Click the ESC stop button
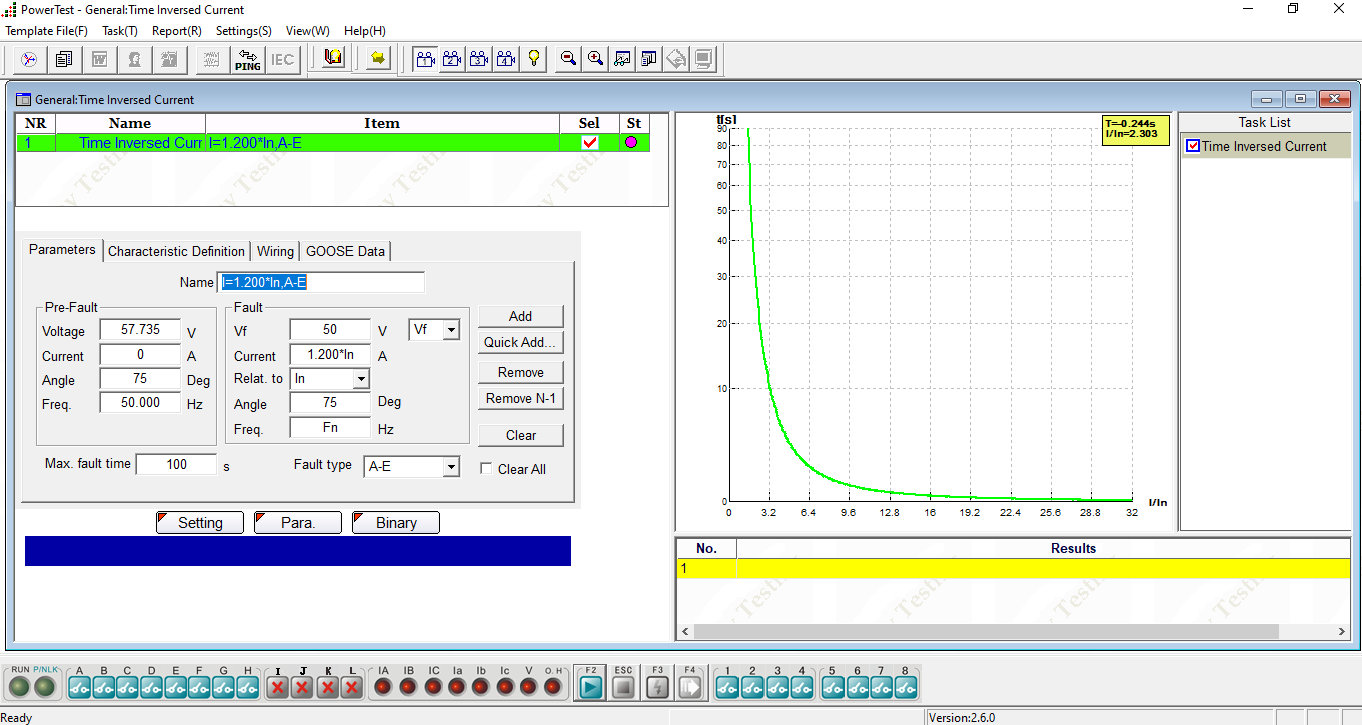Image resolution: width=1362 pixels, height=725 pixels. [x=623, y=687]
